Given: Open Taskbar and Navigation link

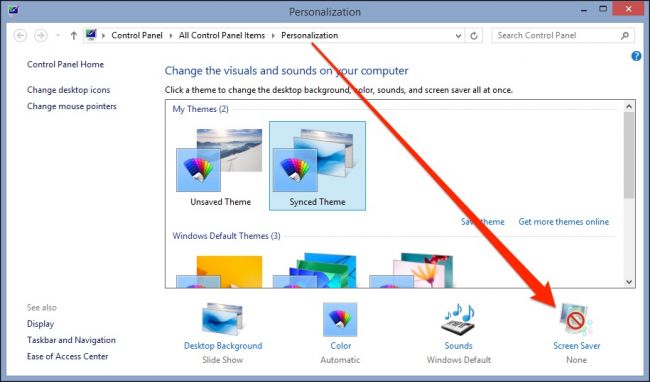Looking at the screenshot, I should (71, 340).
